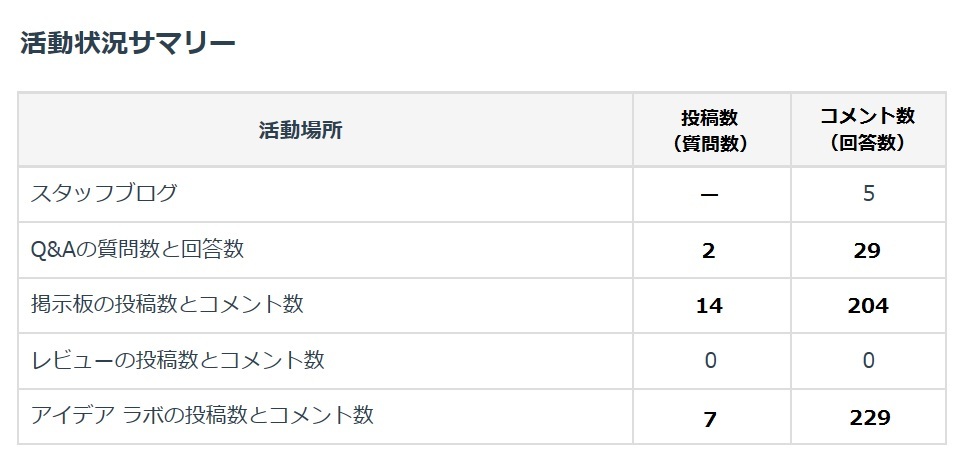Image resolution: width=960 pixels, height=471 pixels.
Task: Click the スタッフブログ comment count 5
Action: [868, 195]
